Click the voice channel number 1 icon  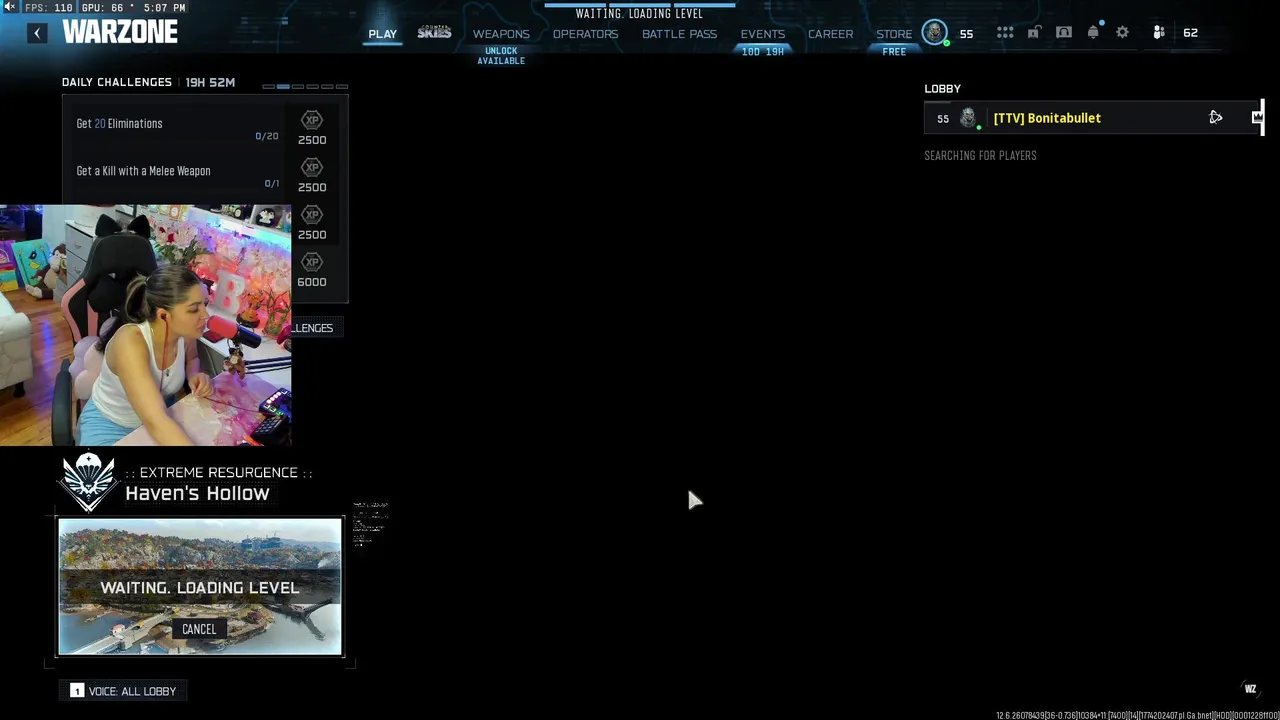click(x=77, y=691)
